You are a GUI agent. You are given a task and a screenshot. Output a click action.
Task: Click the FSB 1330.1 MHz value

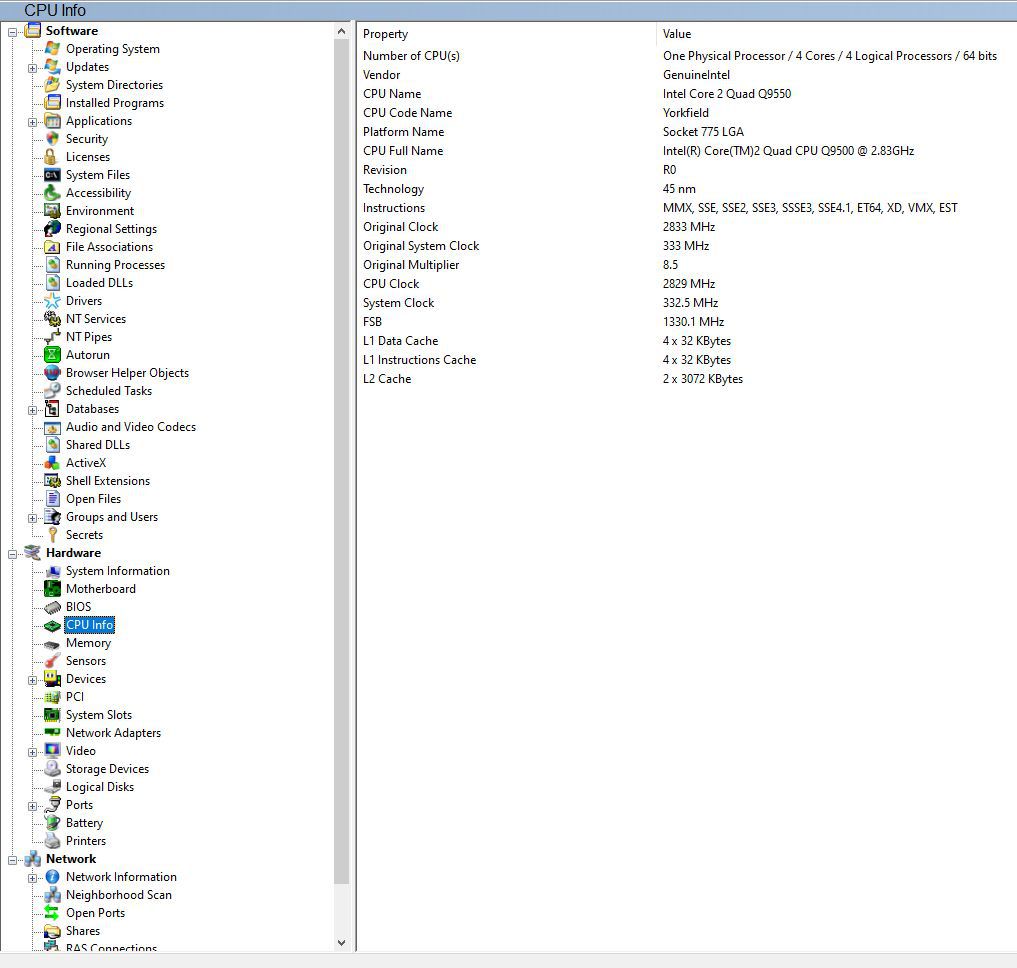tap(693, 322)
